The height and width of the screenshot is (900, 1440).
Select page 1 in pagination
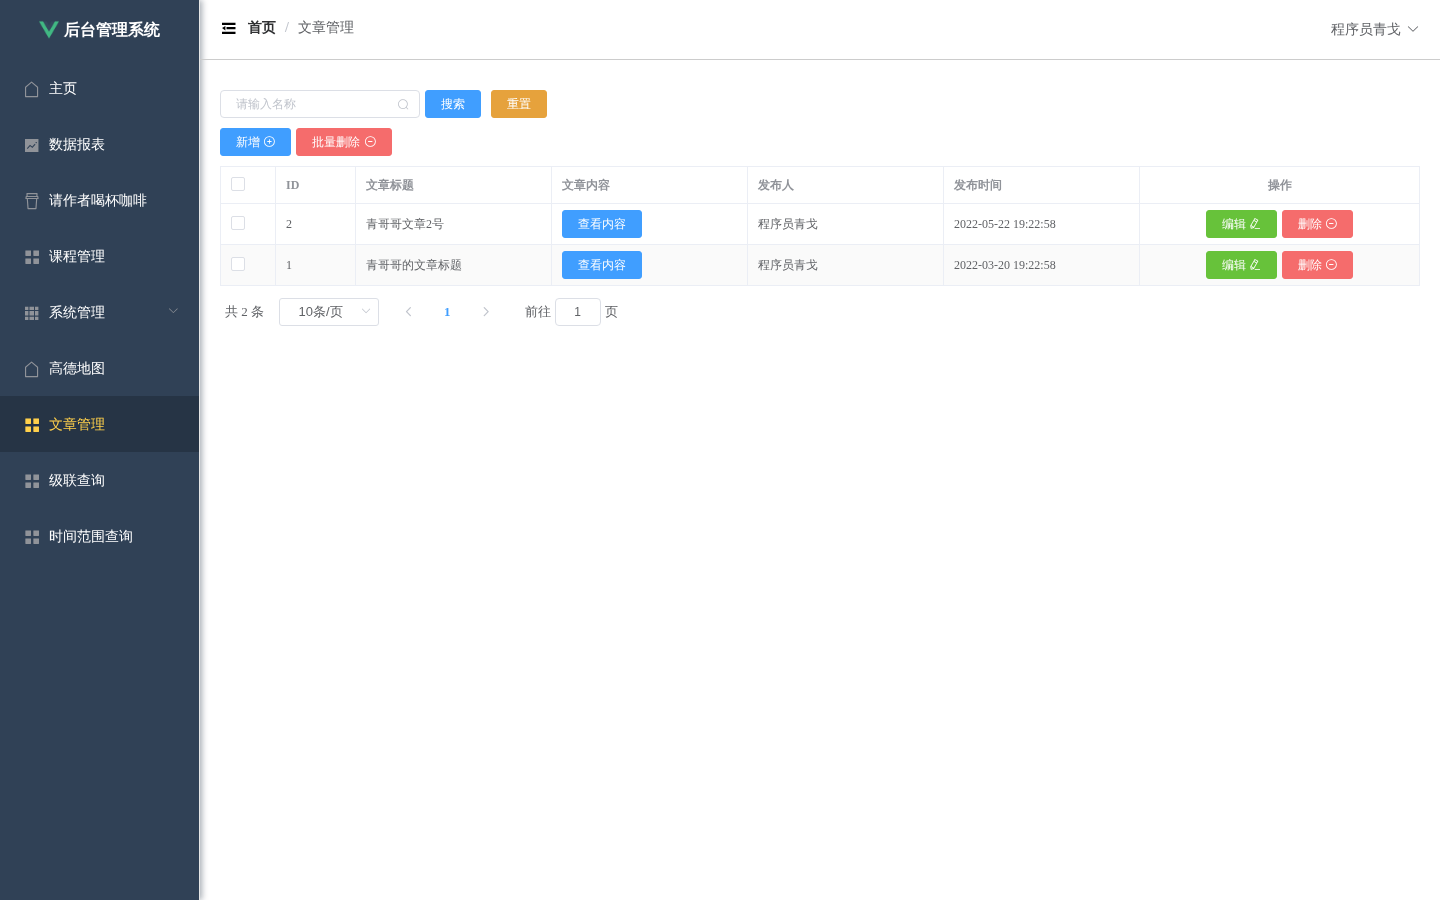coord(447,312)
